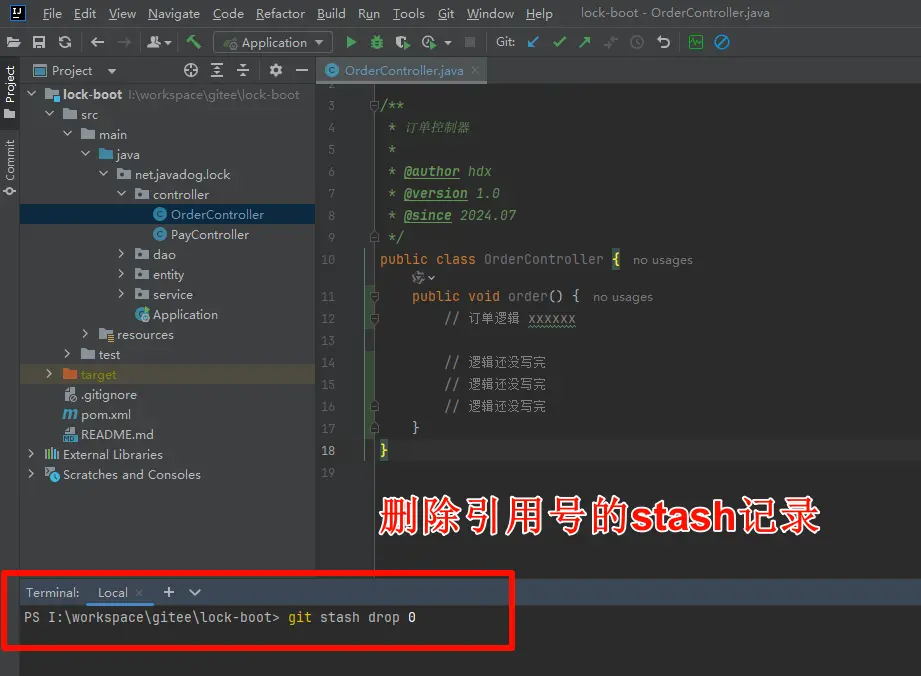921x676 pixels.
Task: Open the Navigate menu
Action: pos(174,14)
